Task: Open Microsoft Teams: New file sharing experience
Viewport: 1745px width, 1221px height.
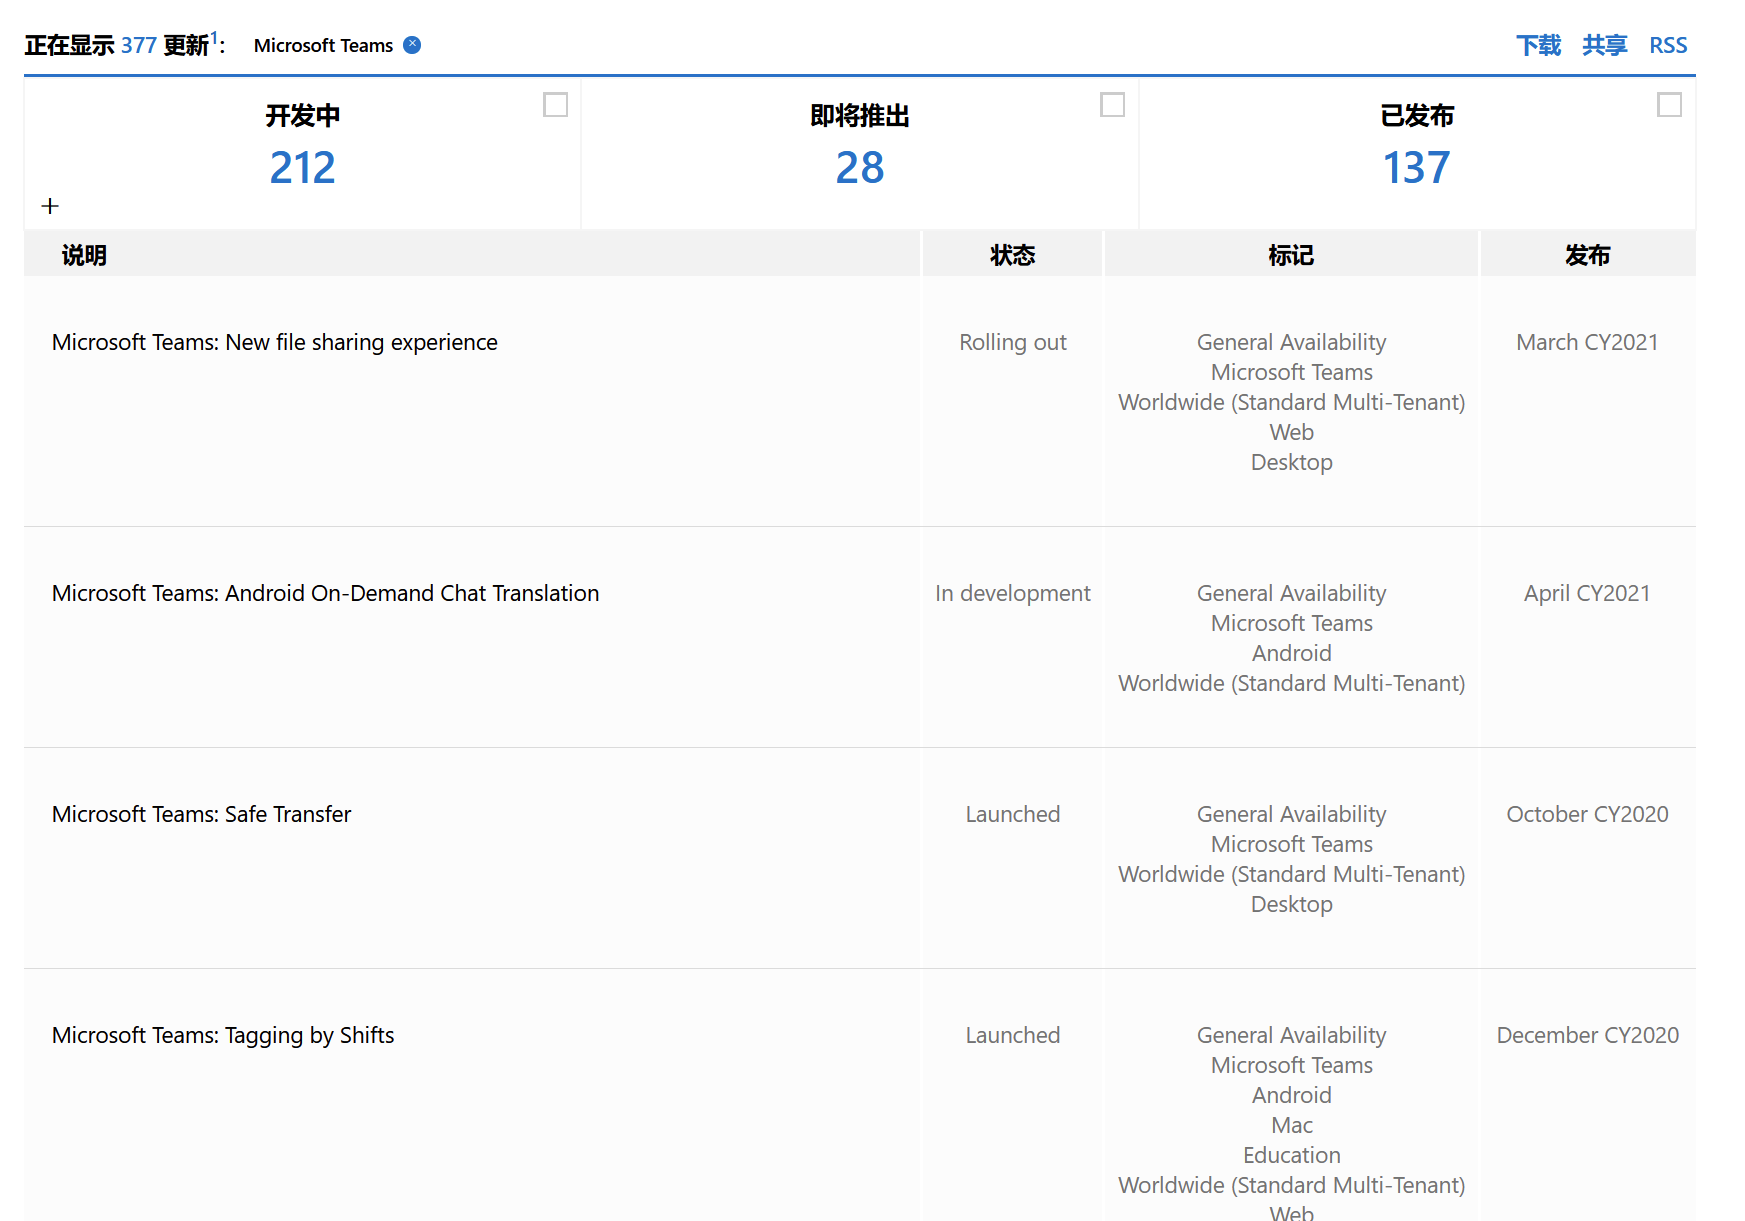Action: 274,342
